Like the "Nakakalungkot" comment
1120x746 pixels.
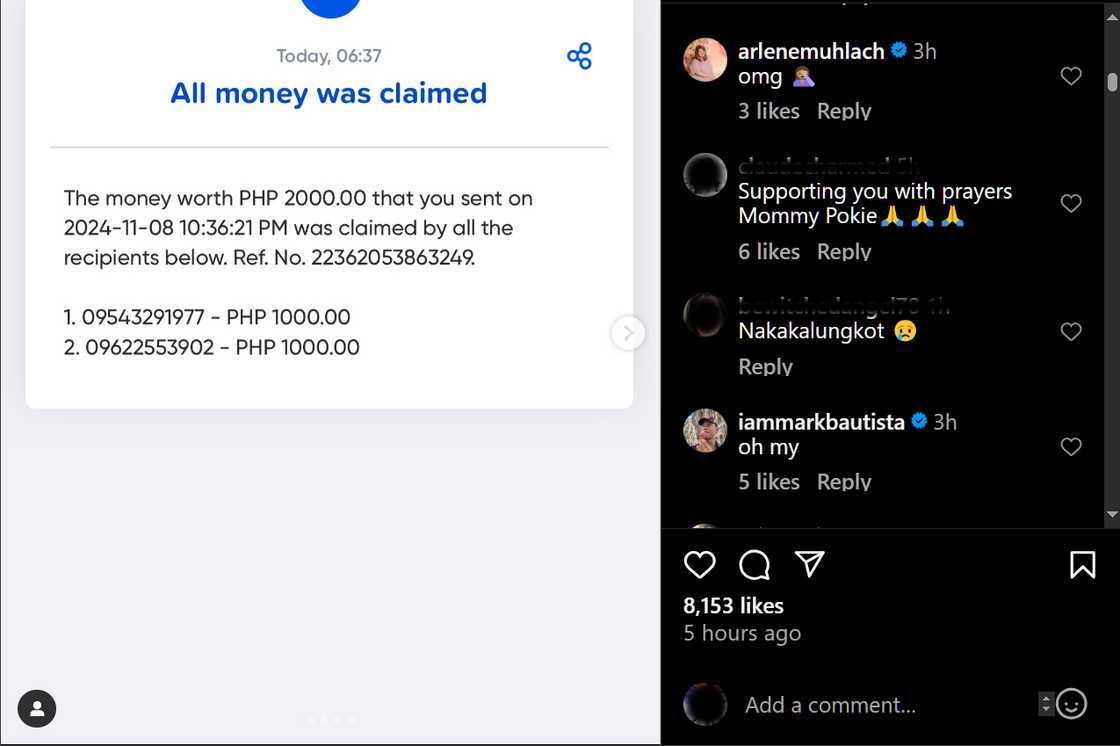tap(1071, 331)
